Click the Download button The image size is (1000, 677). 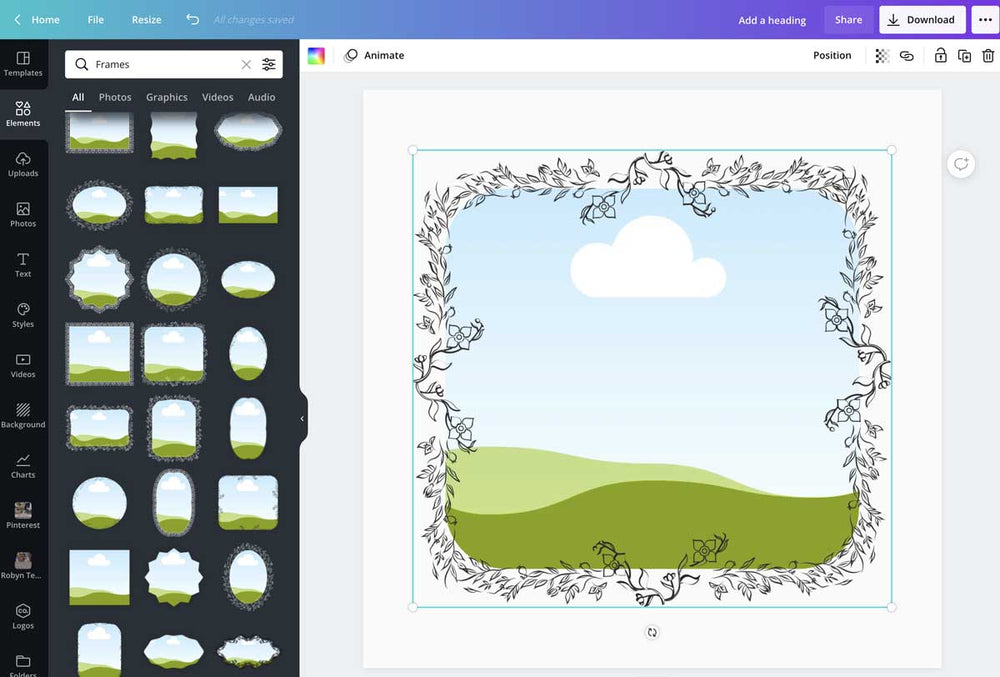coord(922,20)
